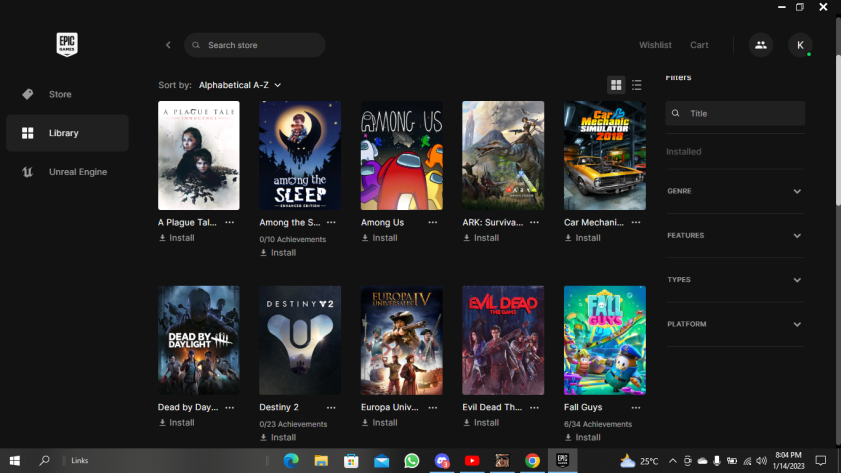Viewport: 841px width, 473px height.
Task: Open Google Chrome from taskbar
Action: 532,461
